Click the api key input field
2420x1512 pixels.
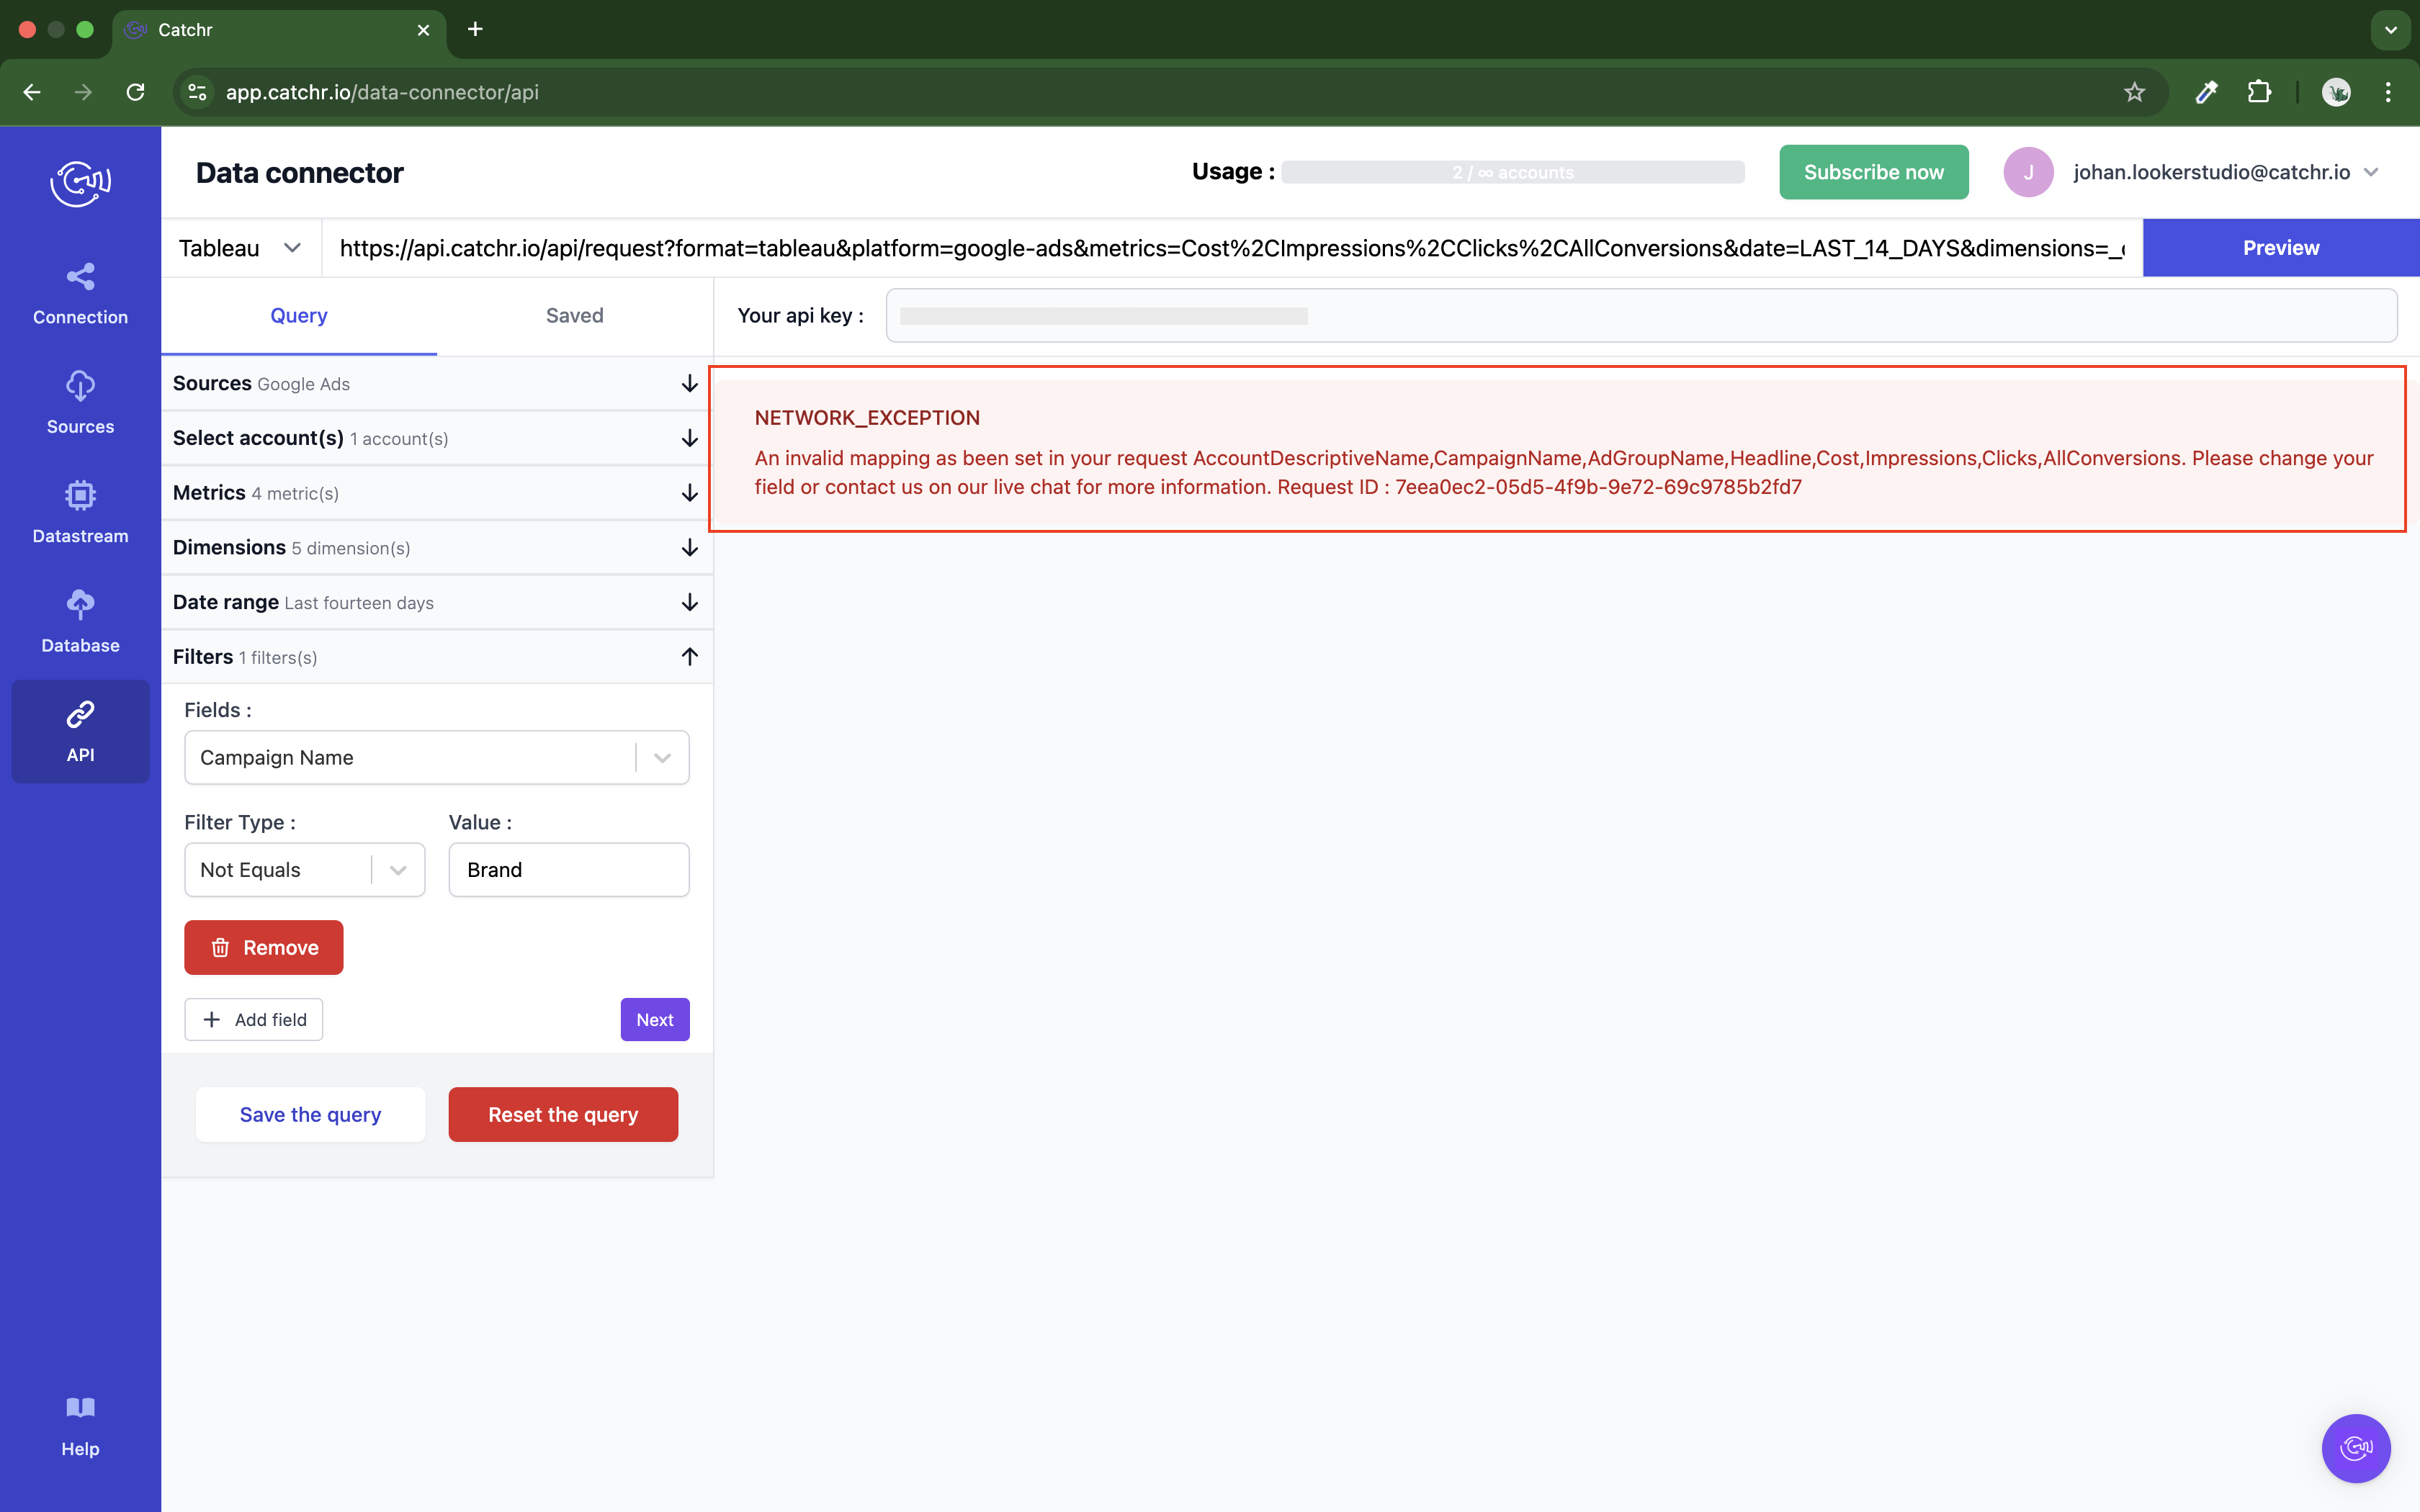1641,316
